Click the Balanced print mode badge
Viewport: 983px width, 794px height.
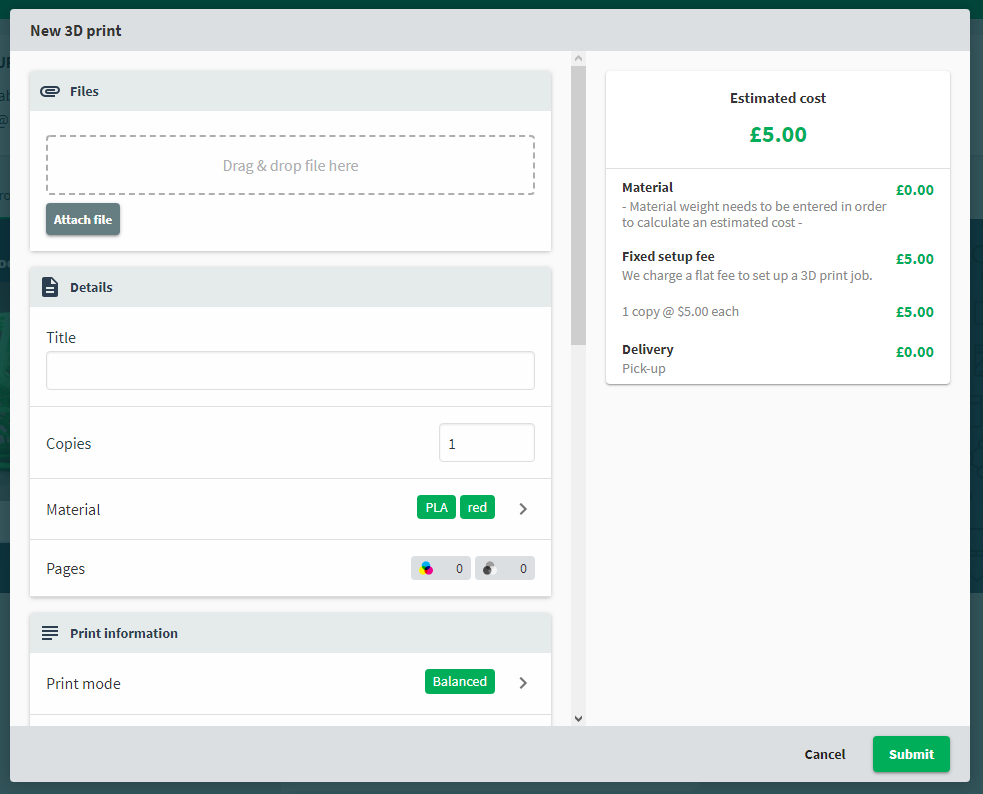pos(460,681)
